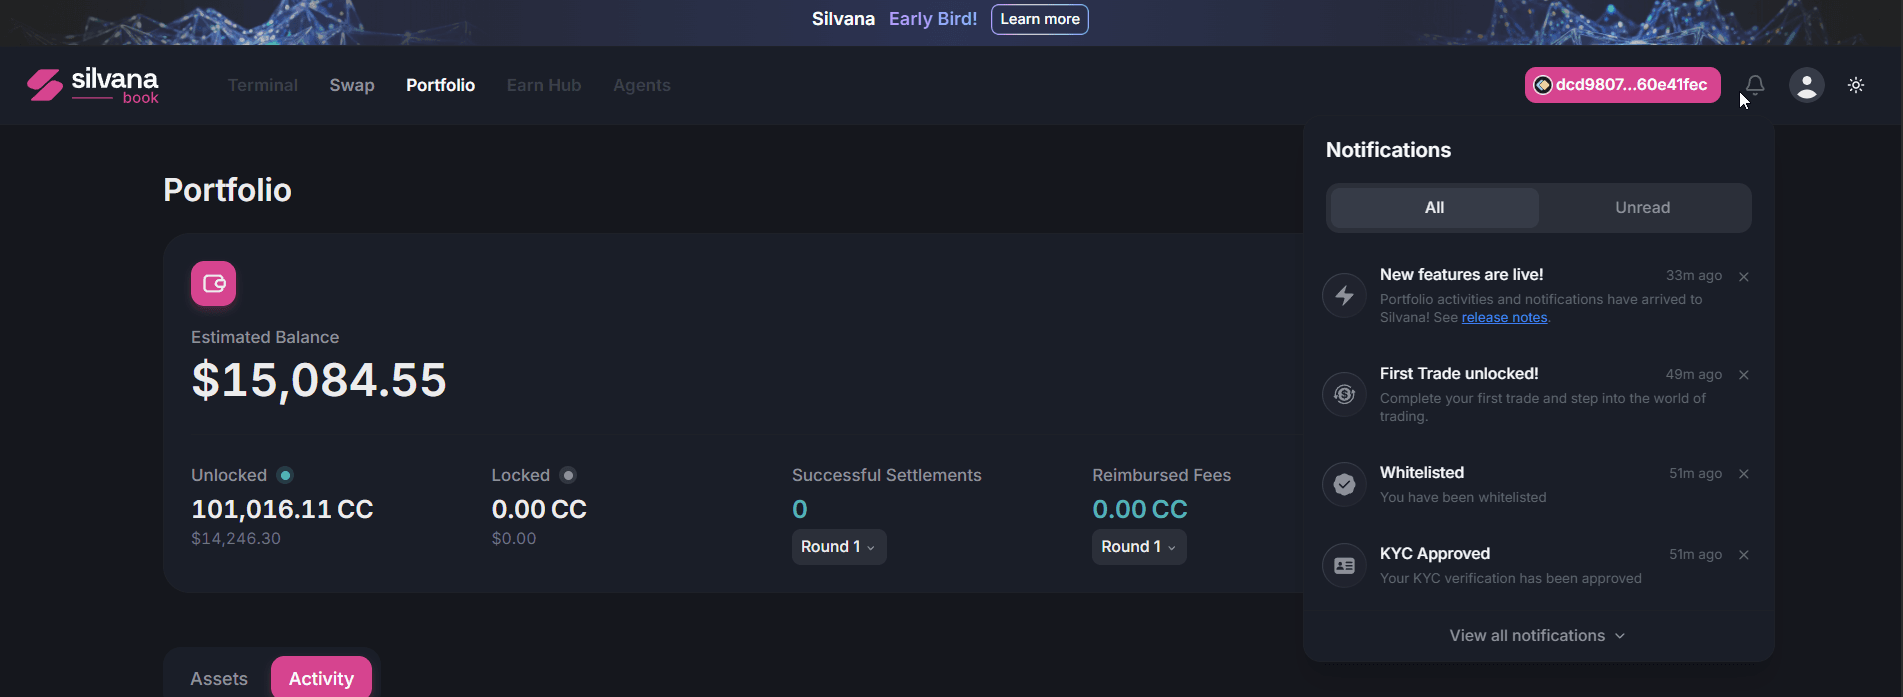Click lightning icon of New features notification
The width and height of the screenshot is (1903, 697).
tap(1344, 295)
